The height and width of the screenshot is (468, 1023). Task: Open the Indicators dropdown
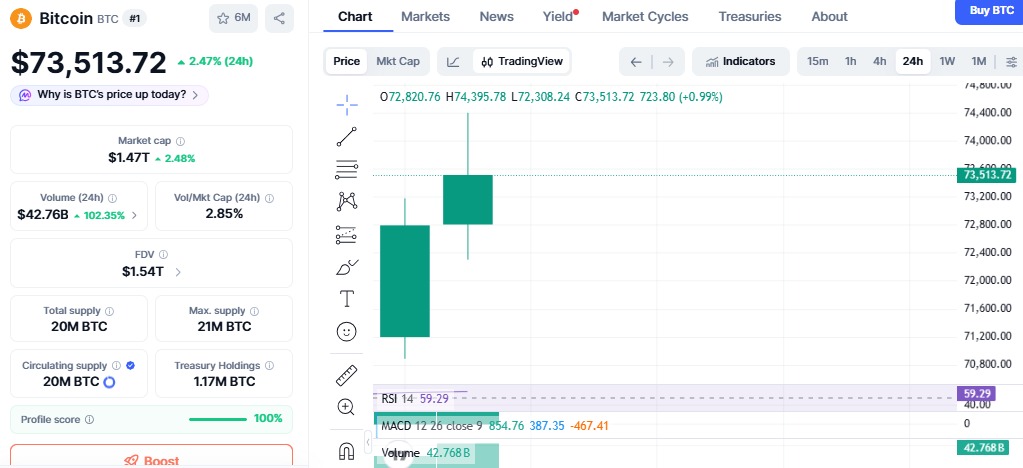(x=740, y=61)
